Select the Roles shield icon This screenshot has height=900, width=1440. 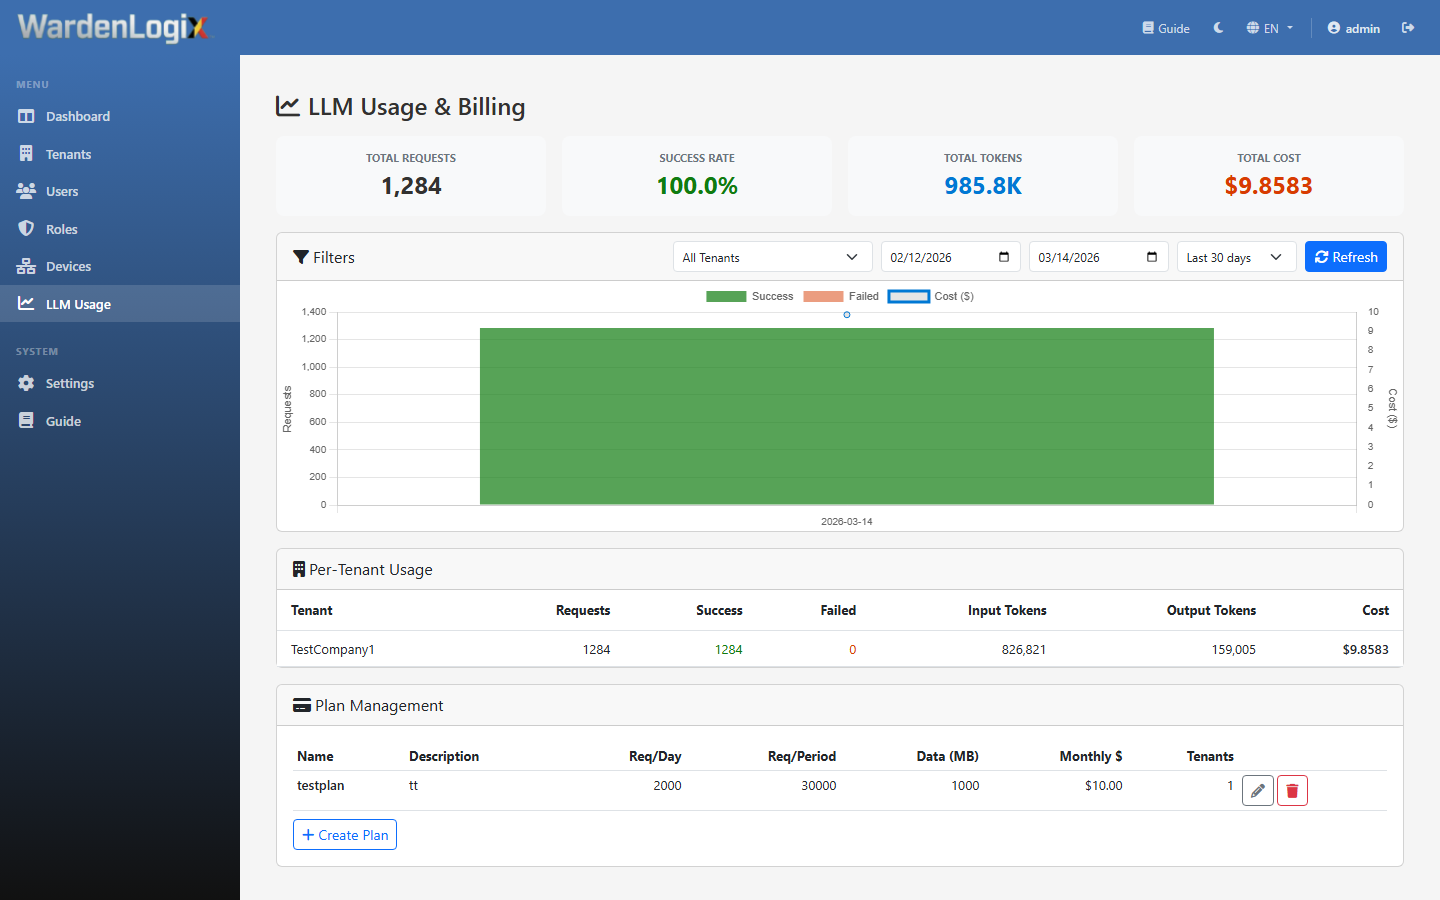tap(27, 228)
